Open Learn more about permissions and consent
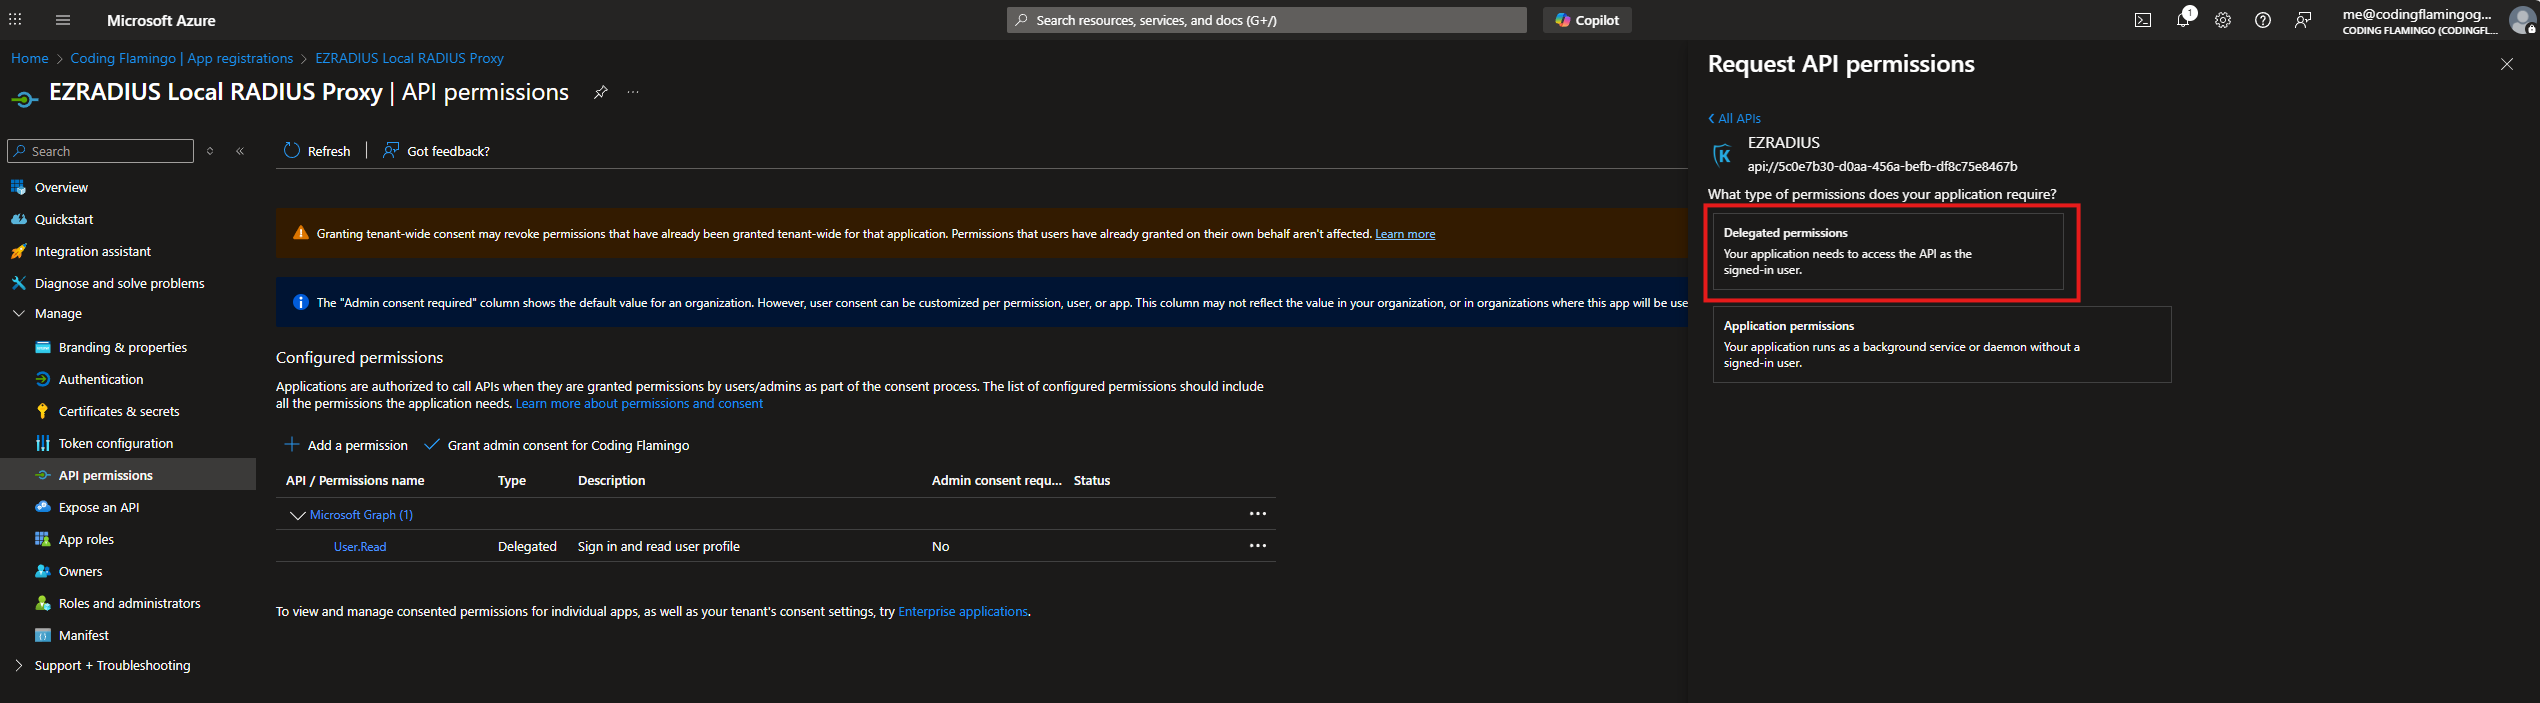This screenshot has width=2540, height=703. point(639,404)
